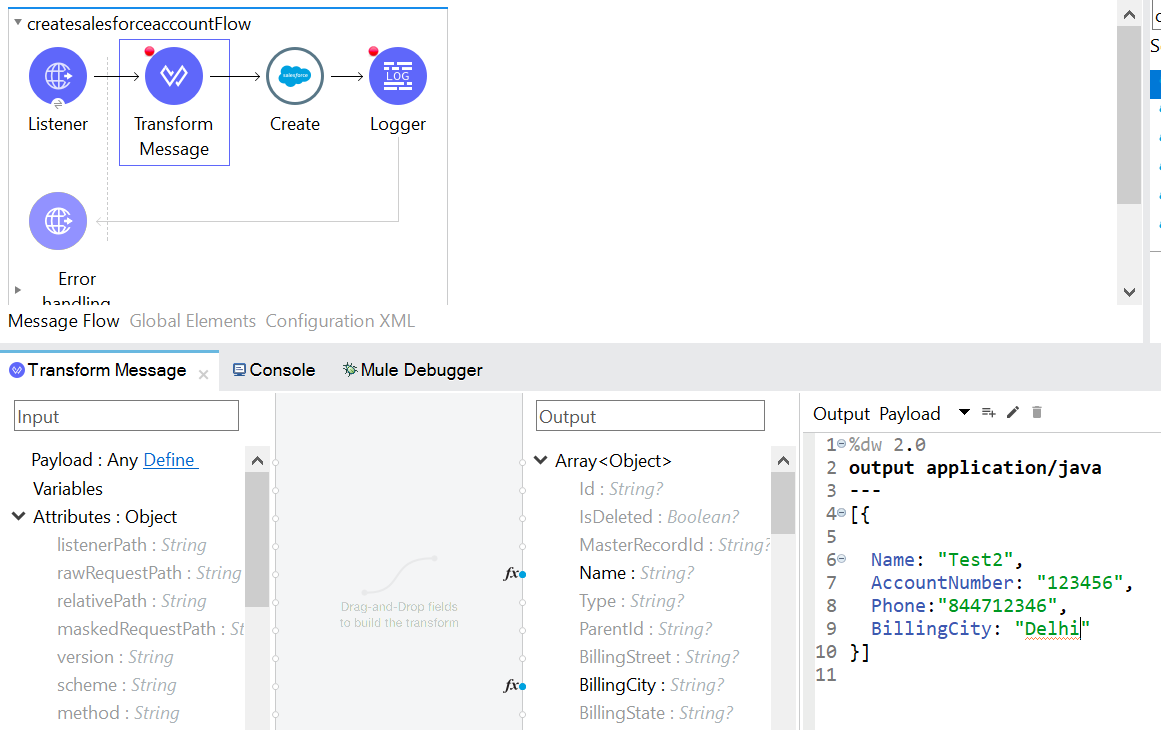The image size is (1161, 730).
Task: Select relativePath : String attribute
Action: [132, 601]
